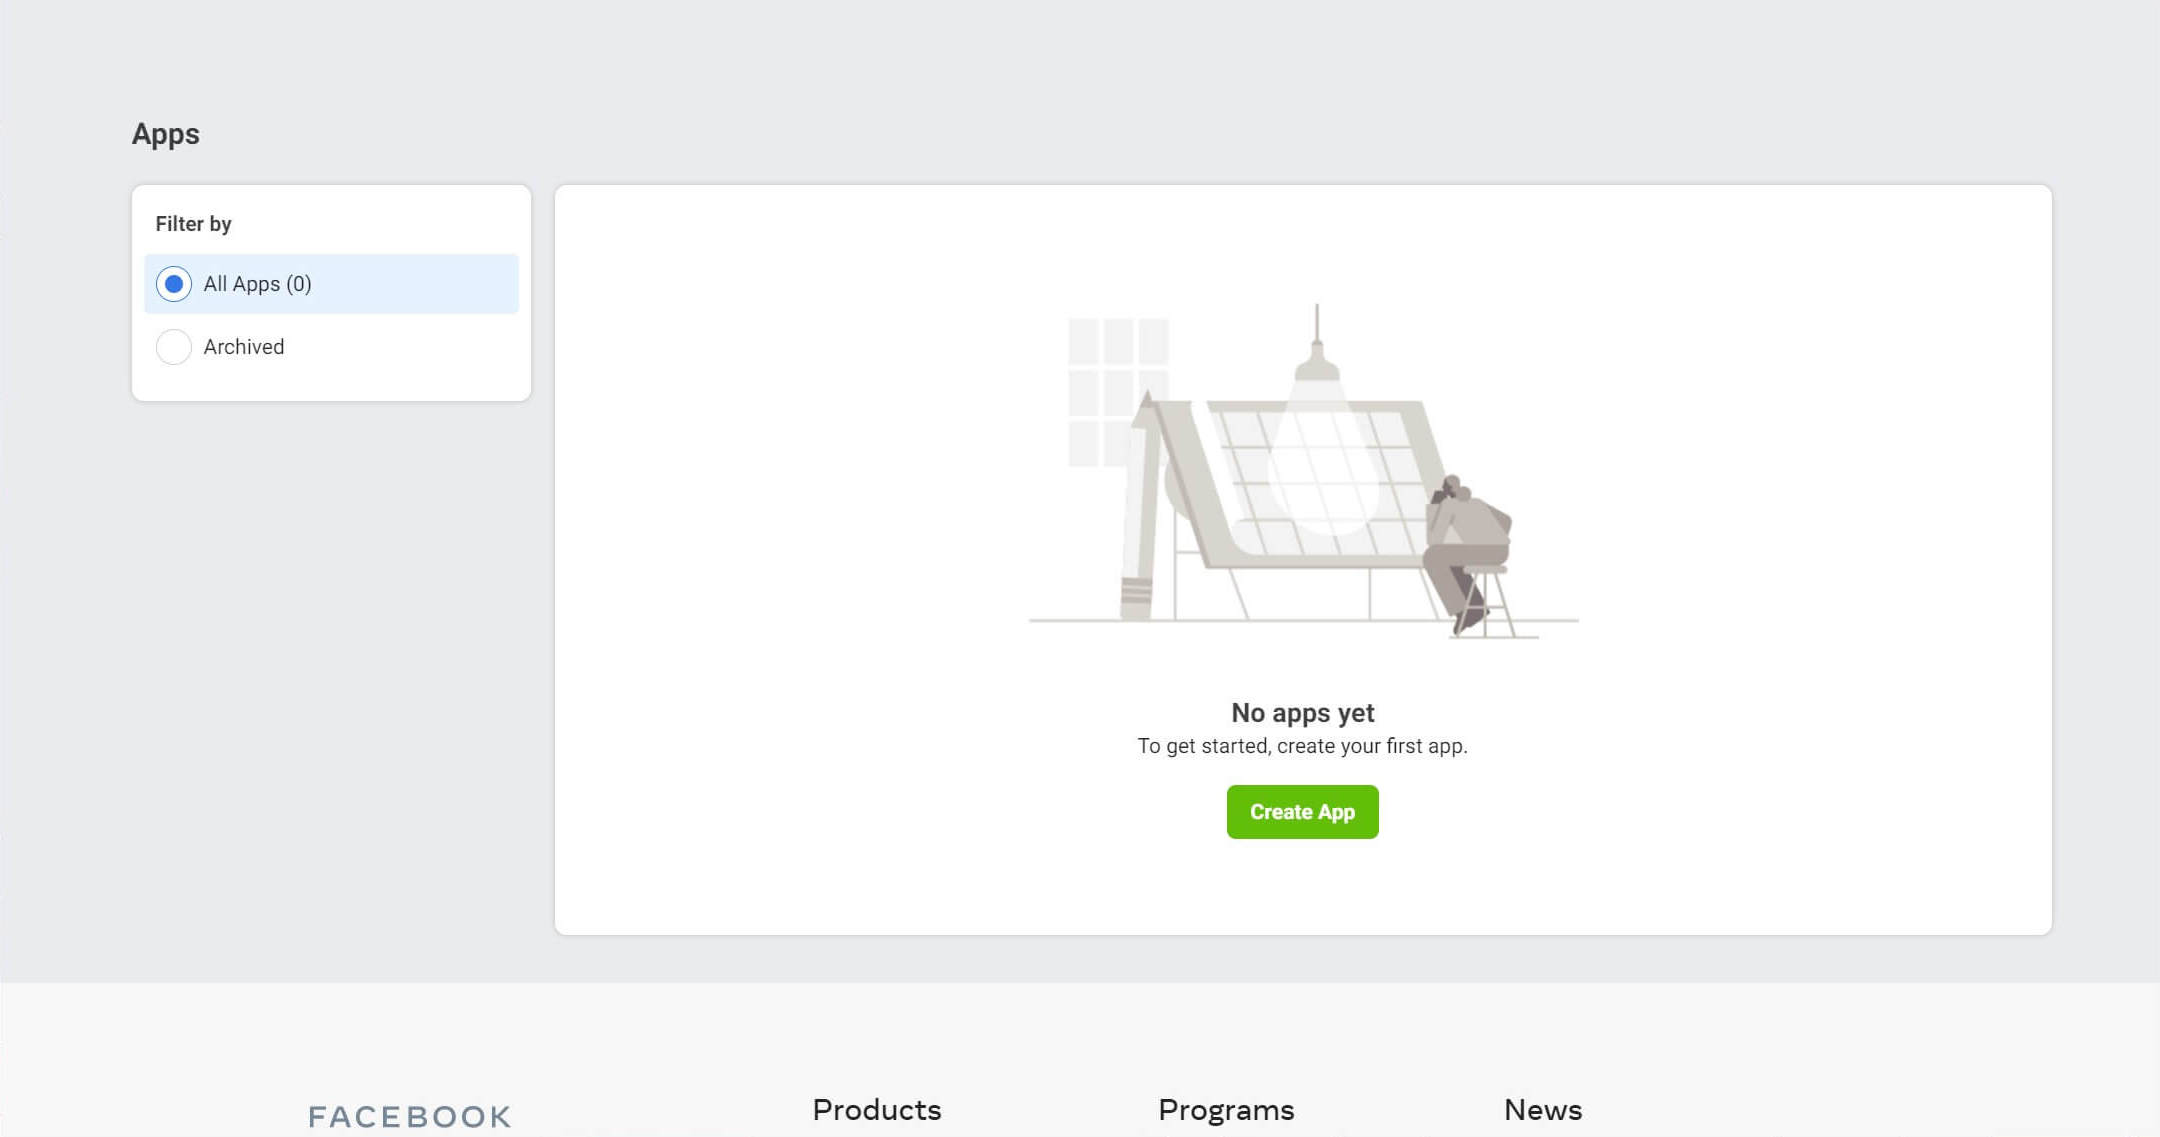Click the Archived filter label text

point(244,347)
